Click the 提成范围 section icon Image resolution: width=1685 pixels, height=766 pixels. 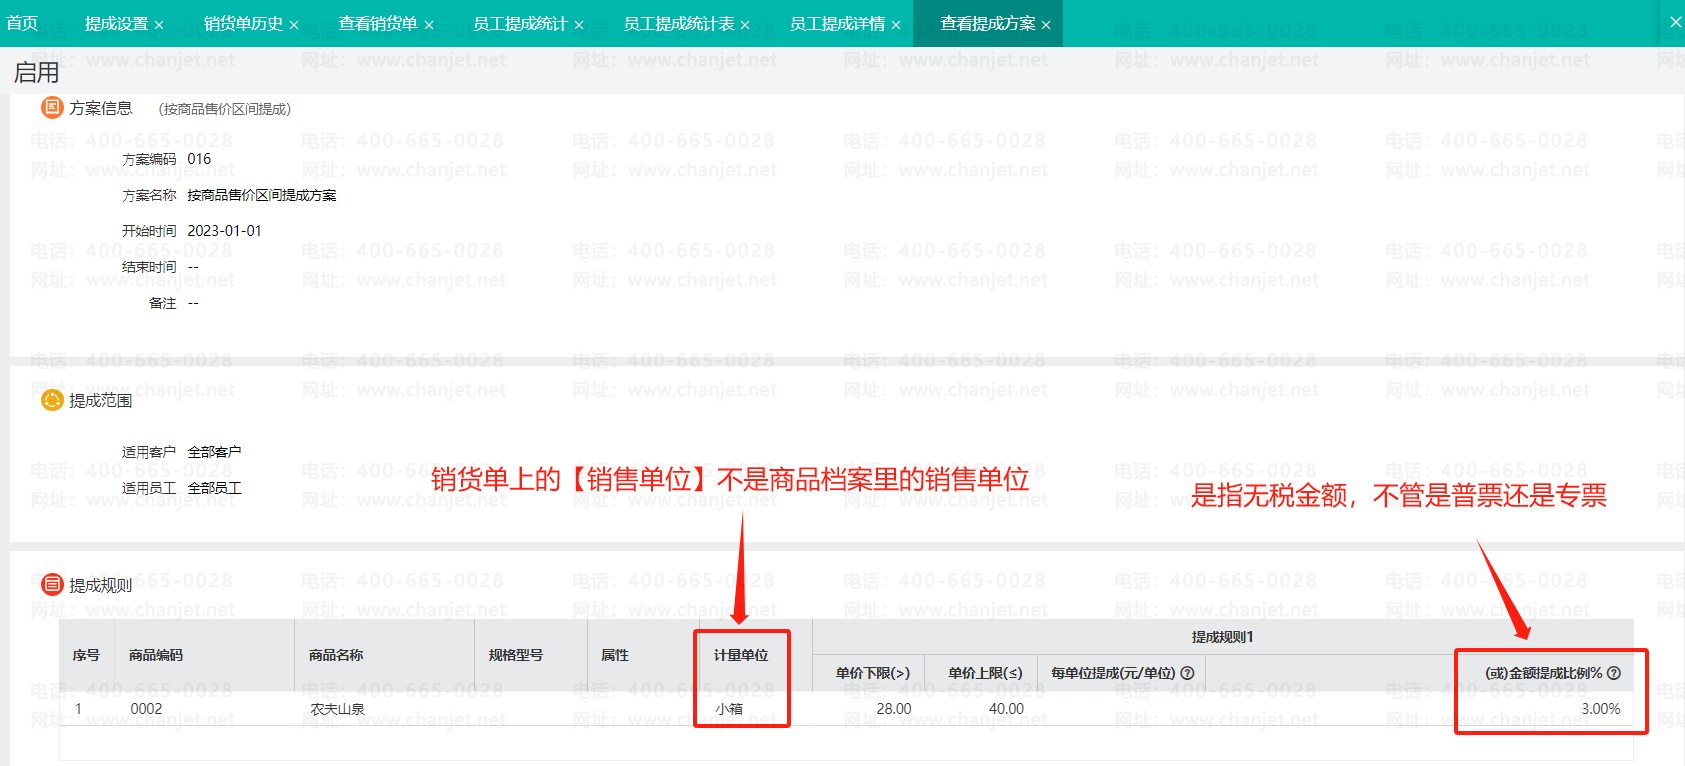52,400
